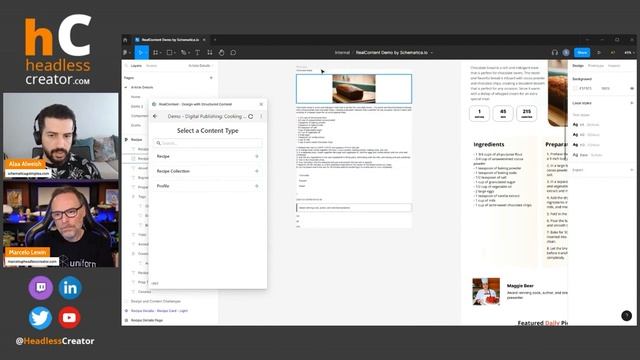Select the Recipe content type row

[207, 156]
